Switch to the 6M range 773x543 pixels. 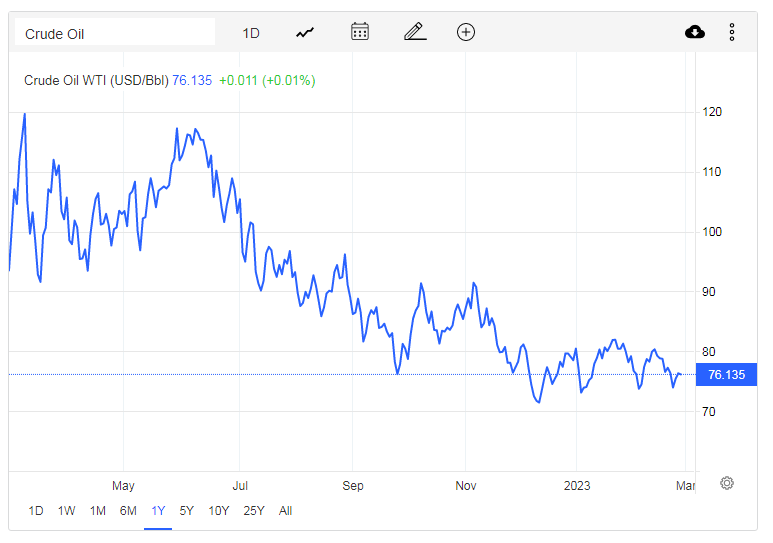point(128,510)
